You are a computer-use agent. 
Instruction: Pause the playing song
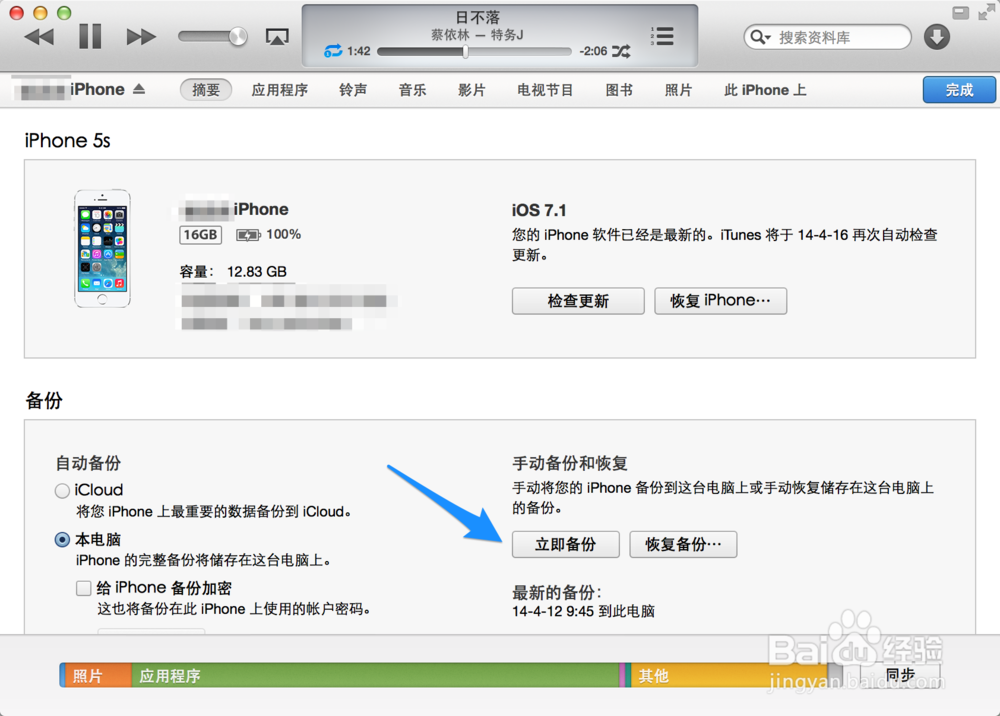click(x=90, y=36)
